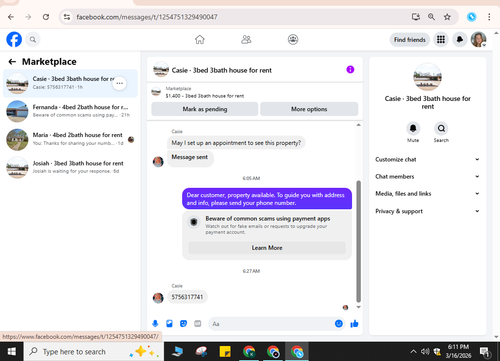Click the Windows taskbar search box
Screen dimensions: 500x361
pyautogui.click(x=94, y=352)
